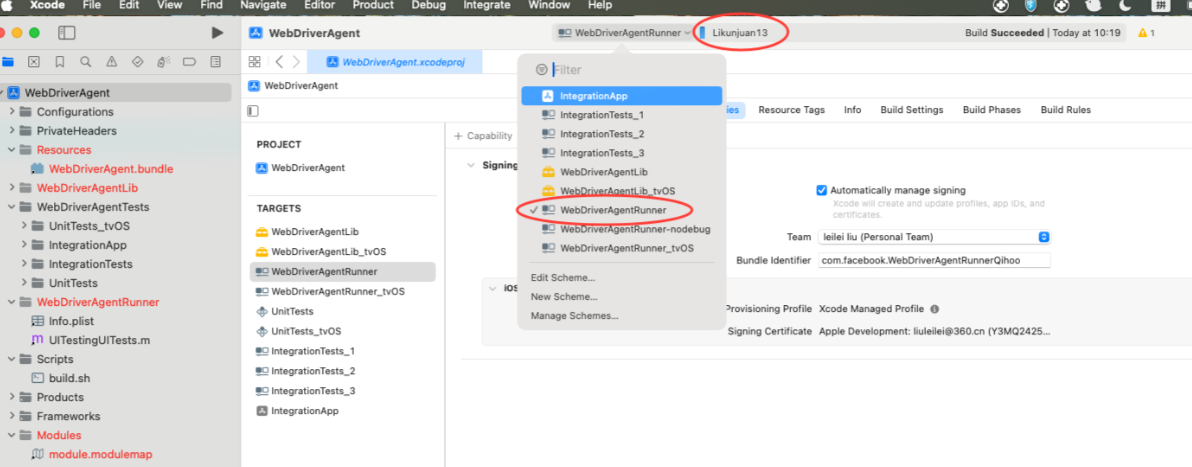Open the WebDriverAgentRunner scheme selector
This screenshot has height=467, width=1192.
point(625,33)
